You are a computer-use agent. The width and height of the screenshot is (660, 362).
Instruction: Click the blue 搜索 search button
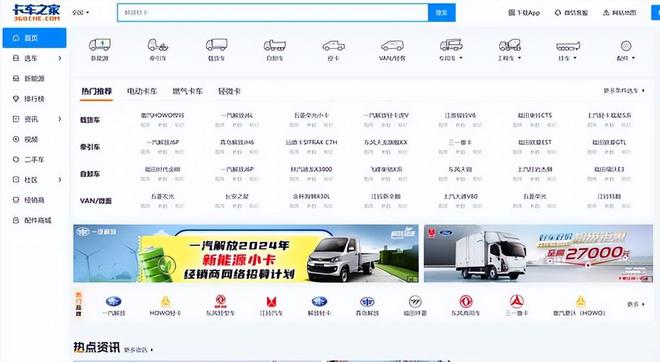(442, 13)
